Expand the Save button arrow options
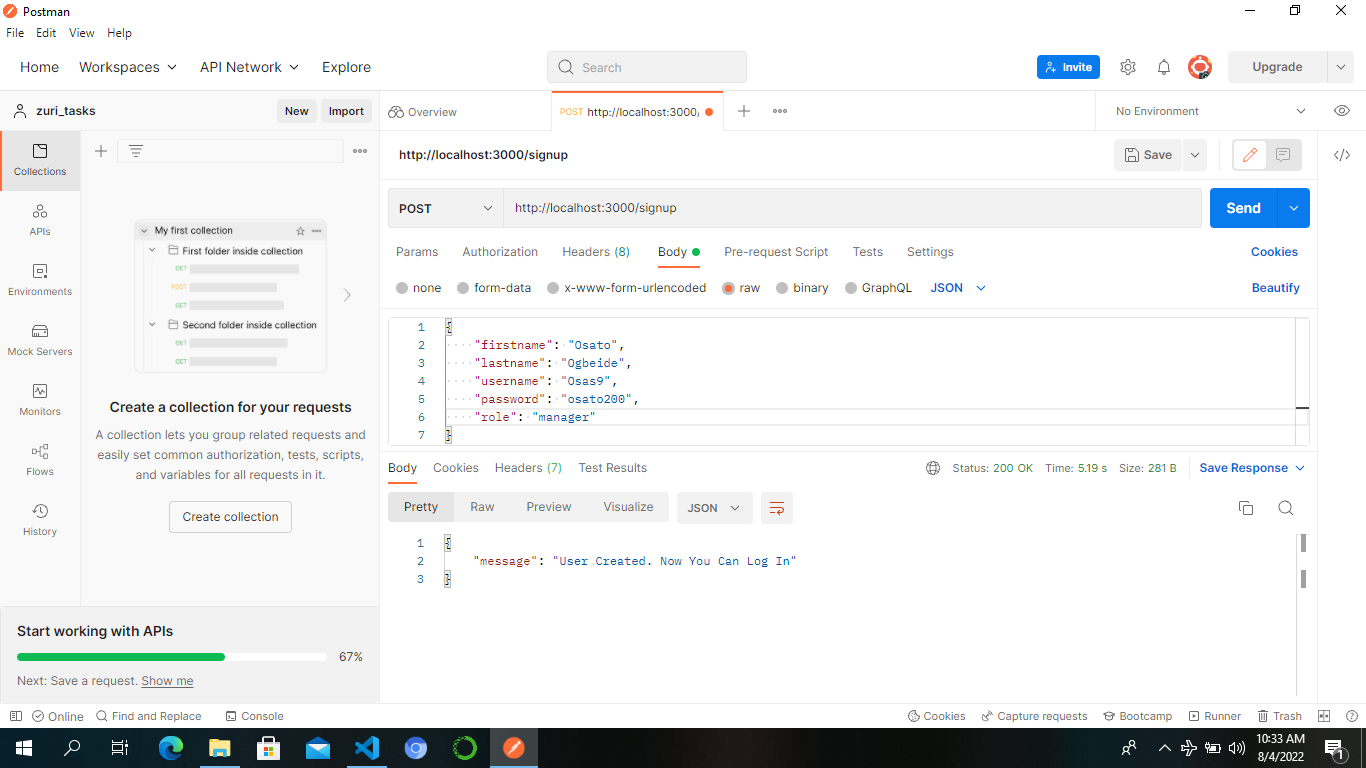Image resolution: width=1366 pixels, height=768 pixels. 1194,155
